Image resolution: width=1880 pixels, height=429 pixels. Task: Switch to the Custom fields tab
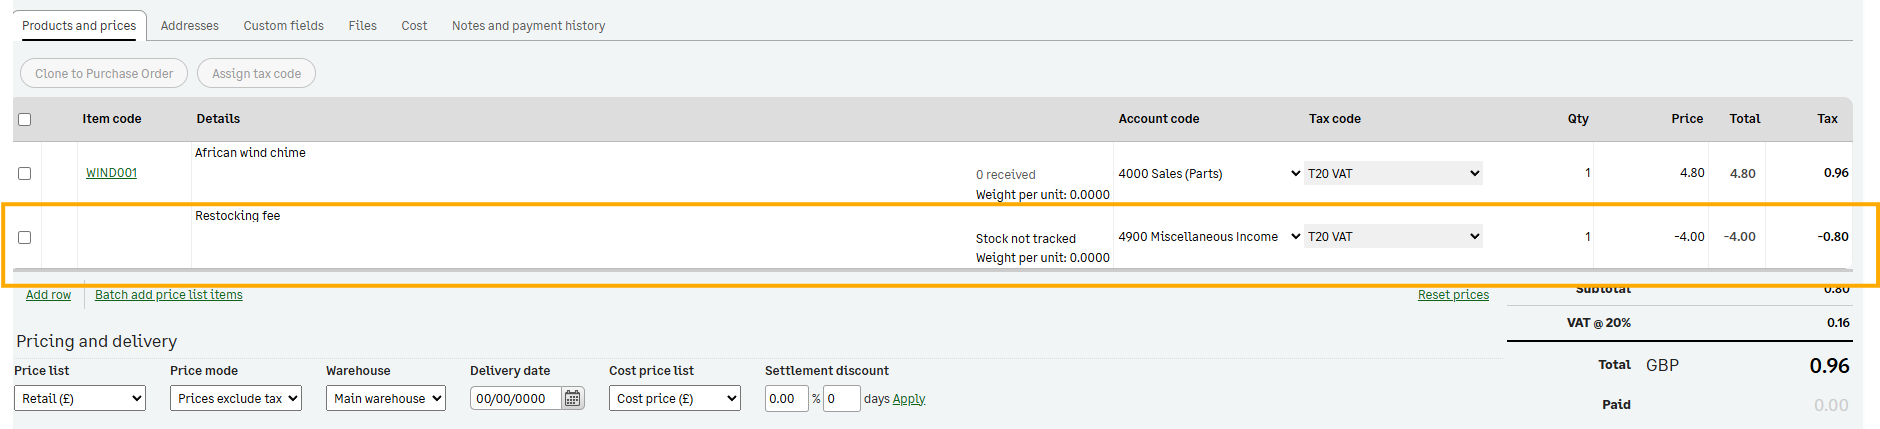point(284,26)
